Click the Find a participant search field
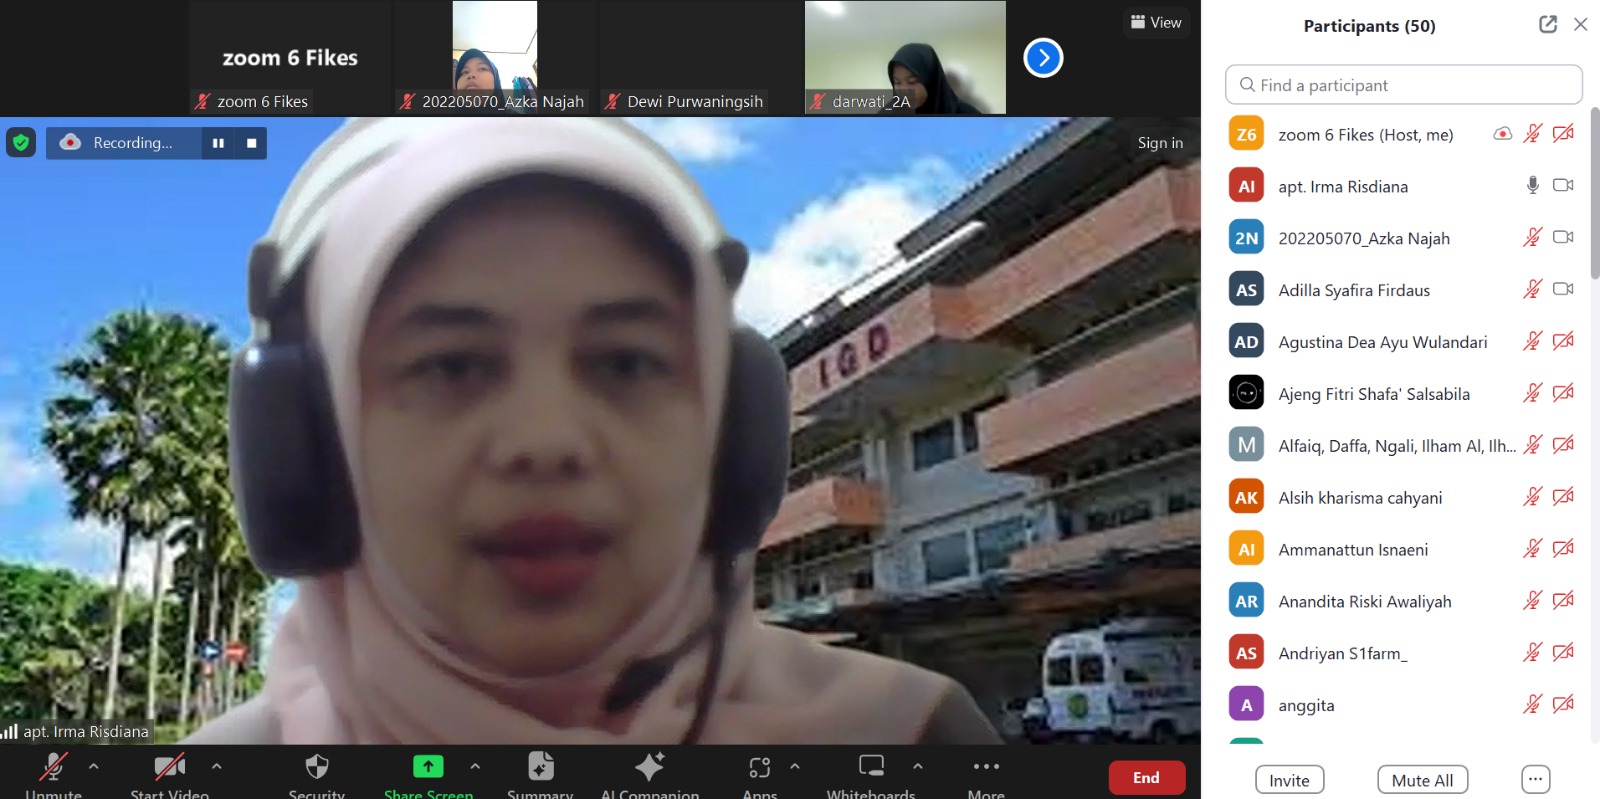The image size is (1600, 799). (1403, 85)
